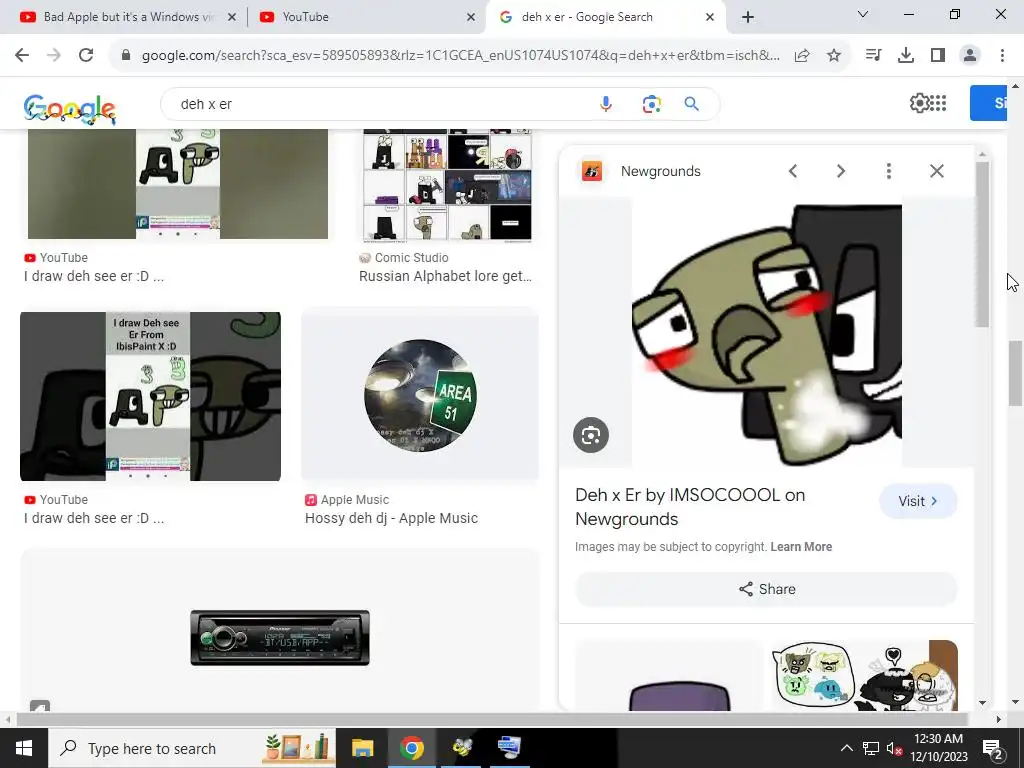Toggle Chrome side panel
1024x768 pixels.
[x=938, y=56]
